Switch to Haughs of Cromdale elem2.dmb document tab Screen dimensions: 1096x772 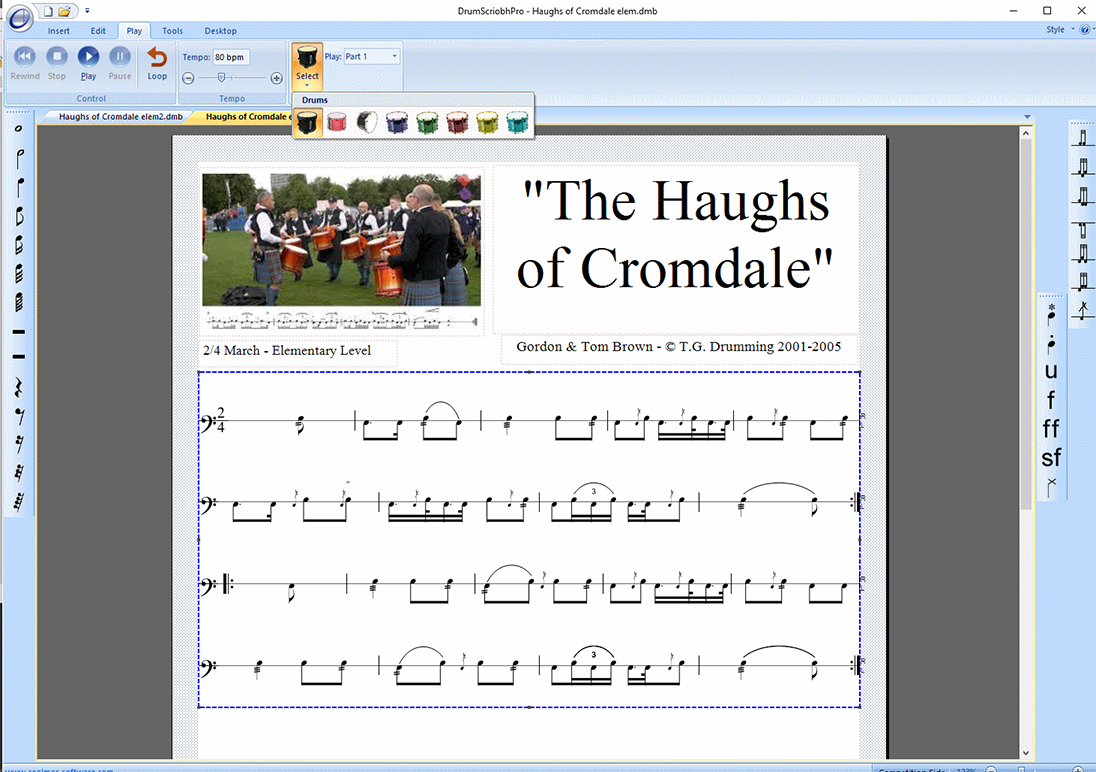coord(120,116)
